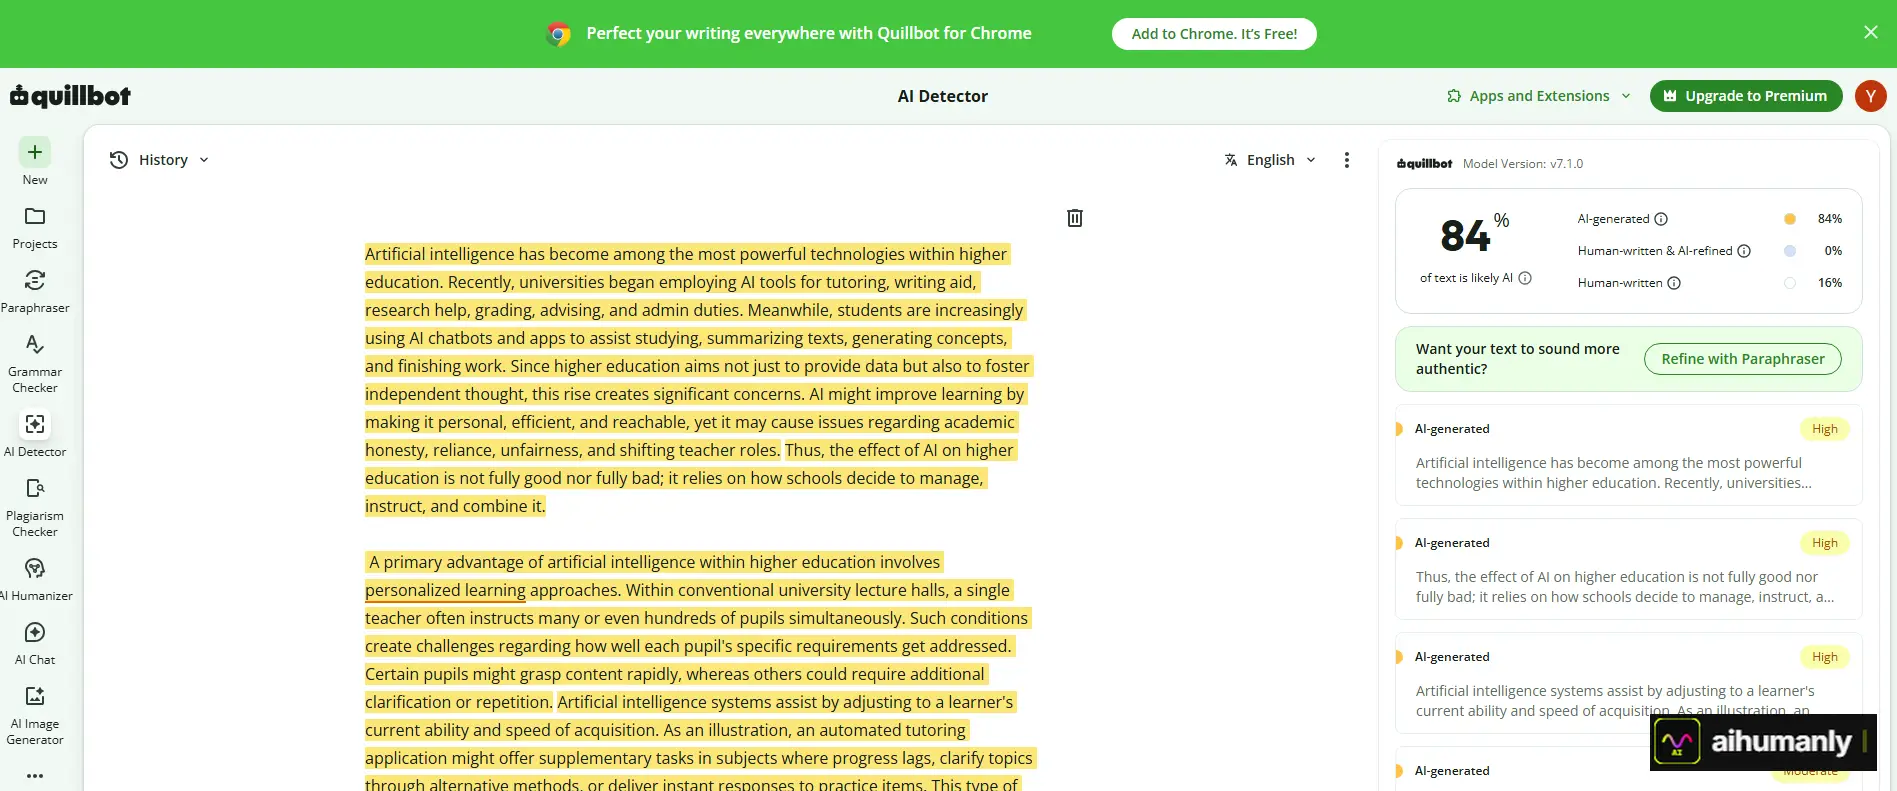This screenshot has height=791, width=1897.
Task: Click Add to Chrome. It's Free! button
Action: point(1214,34)
